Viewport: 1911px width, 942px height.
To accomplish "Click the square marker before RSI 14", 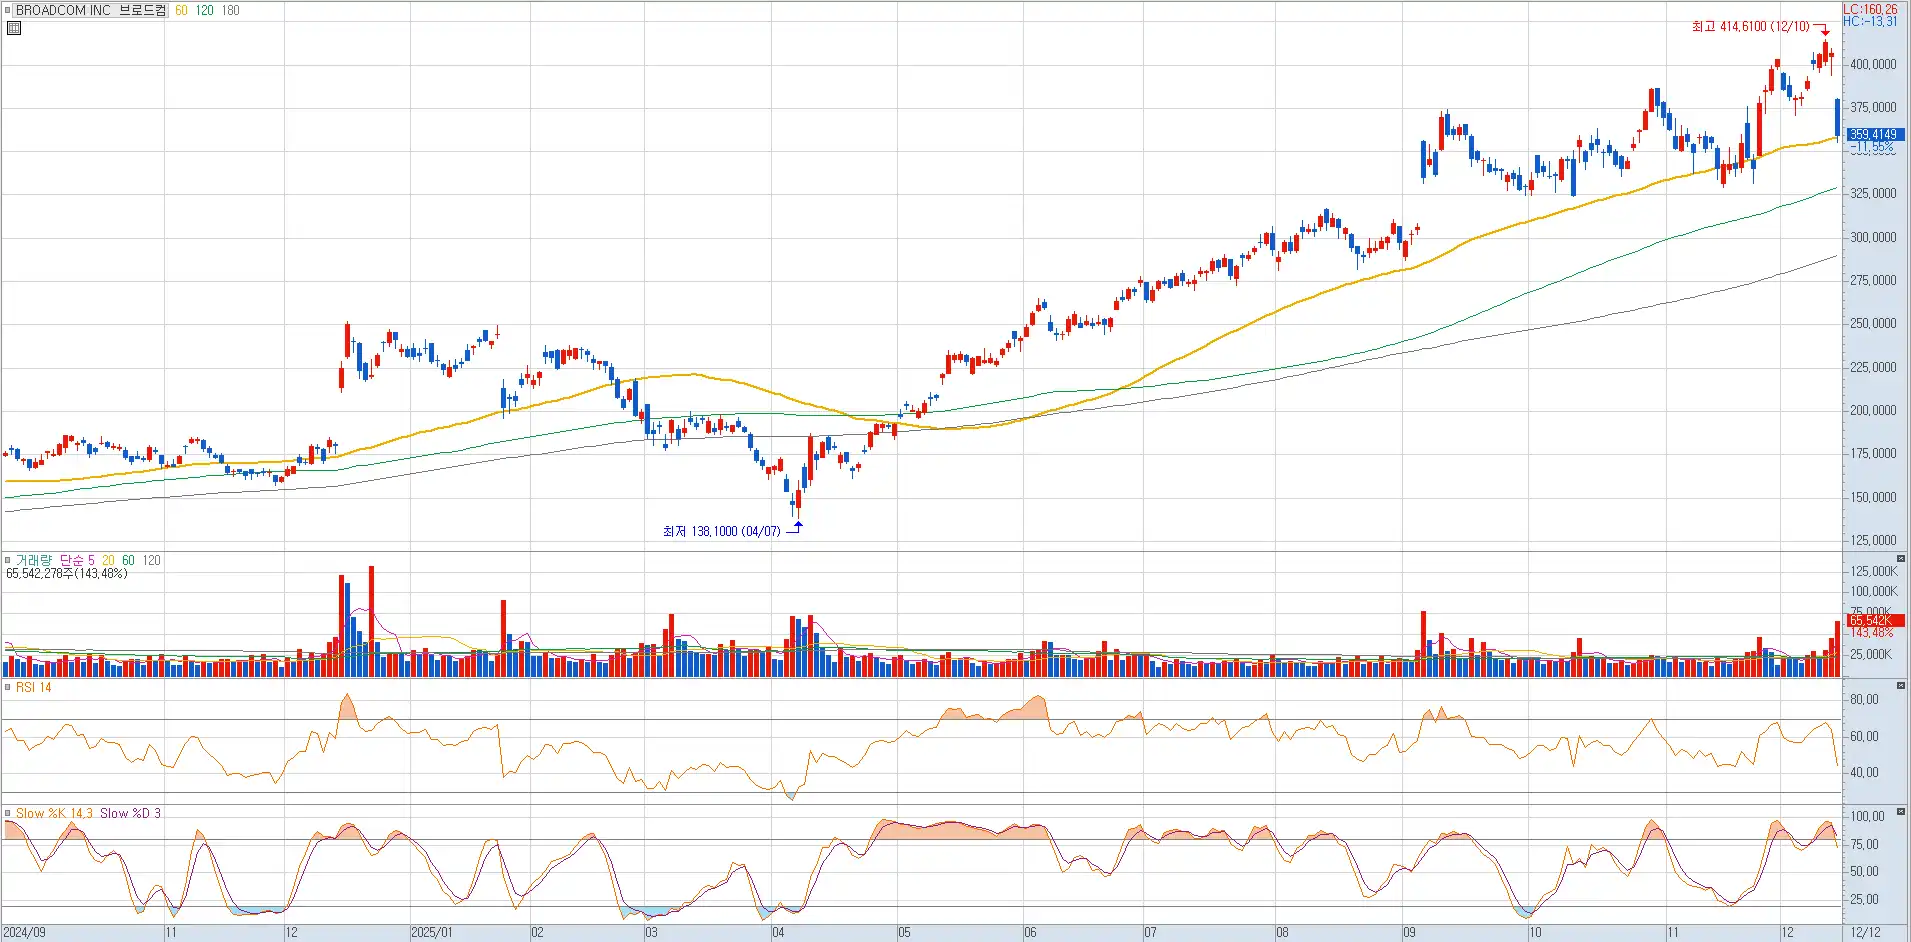I will [8, 687].
